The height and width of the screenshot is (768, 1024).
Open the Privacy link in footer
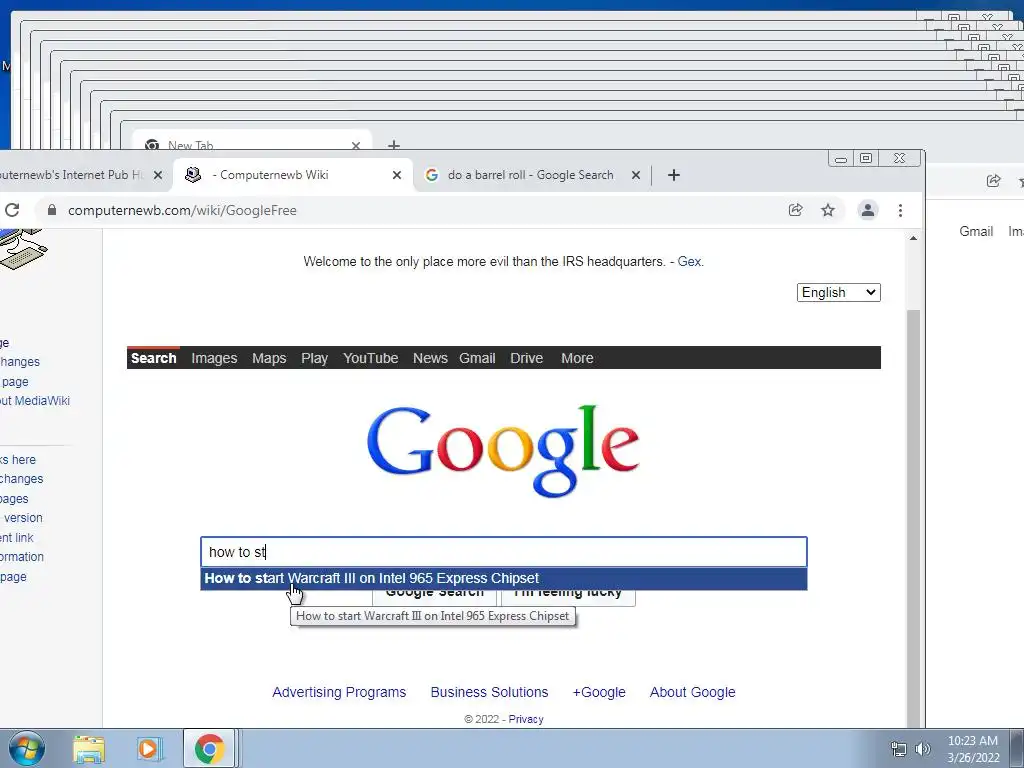[x=526, y=719]
